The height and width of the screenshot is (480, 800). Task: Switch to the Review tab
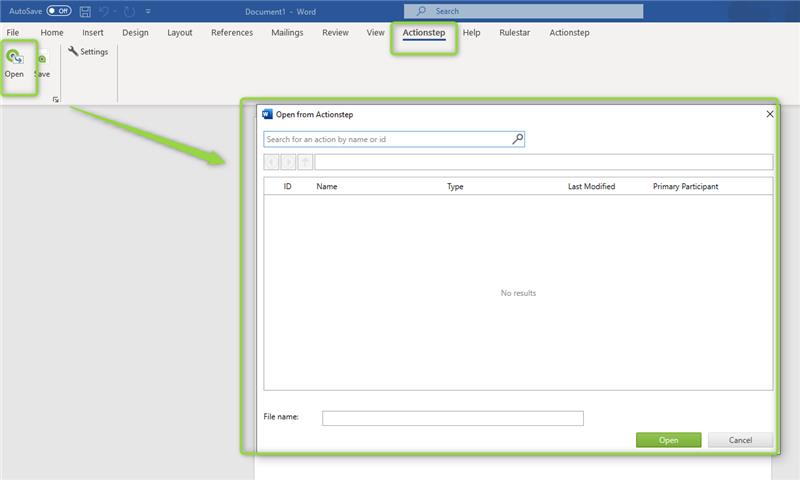point(335,33)
